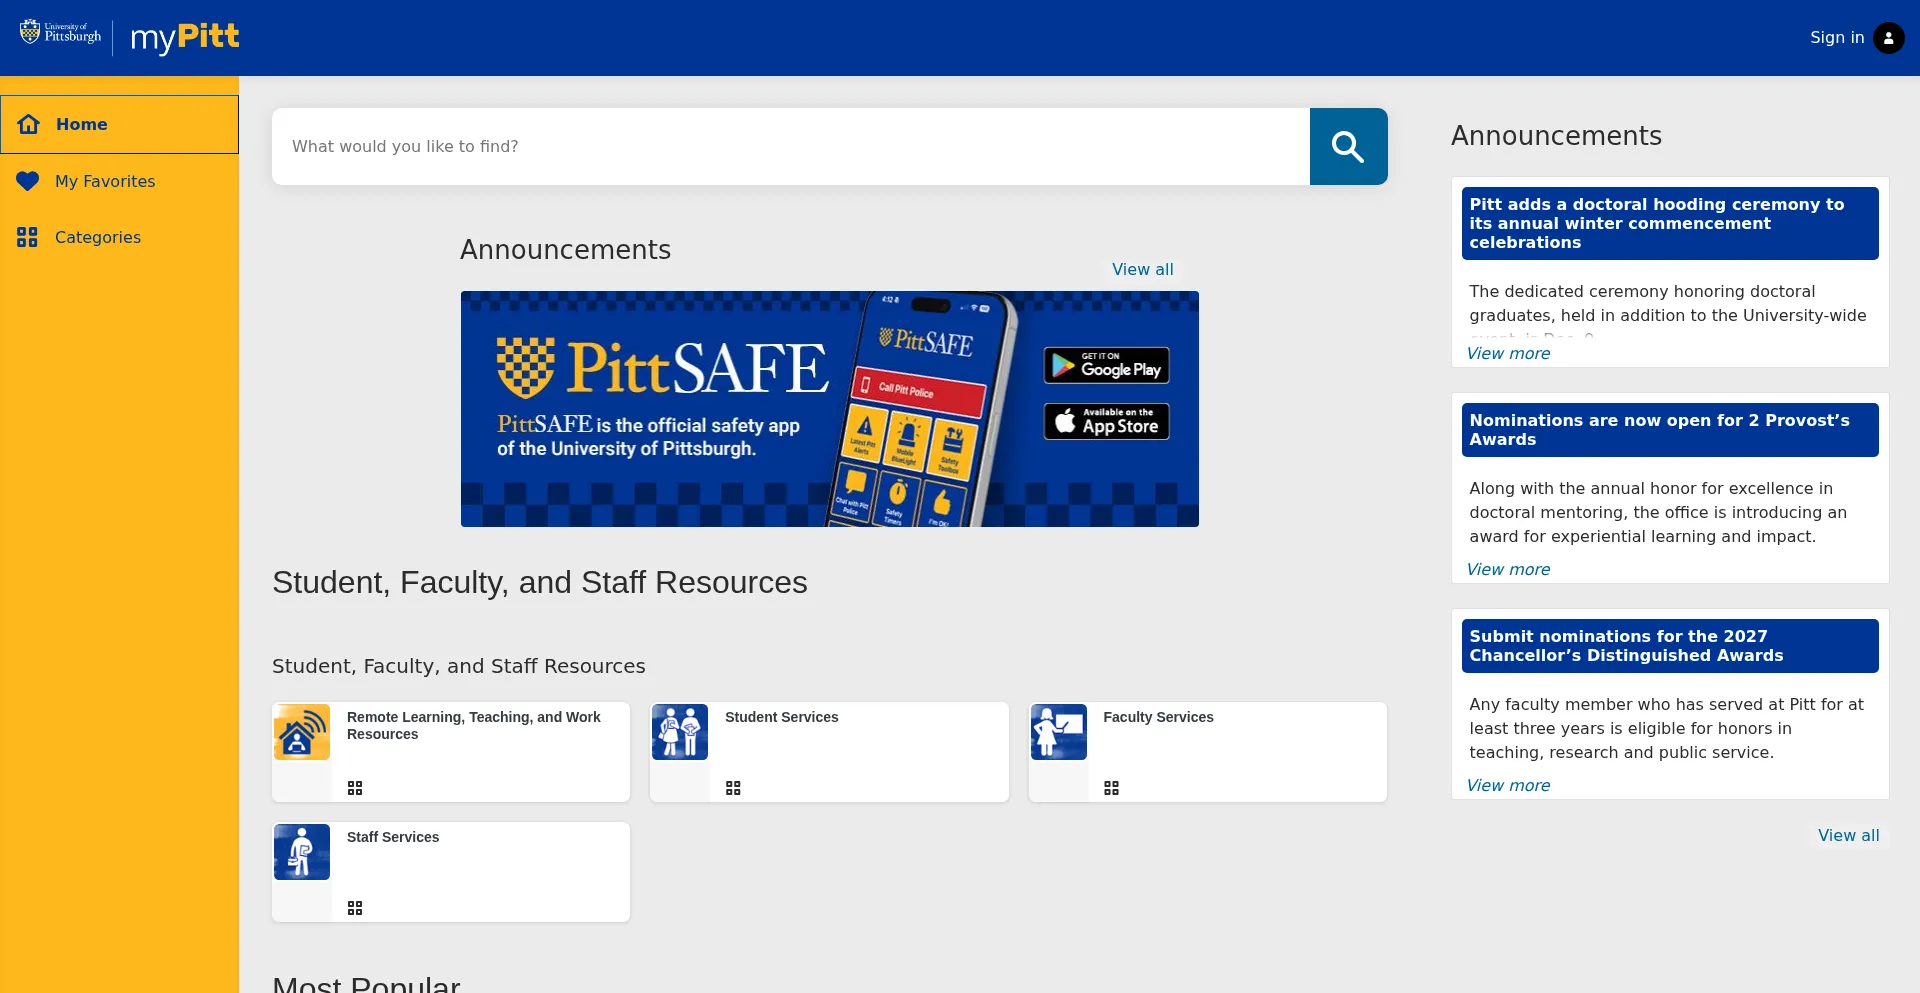Click the Sign in user avatar icon

[x=1888, y=38]
